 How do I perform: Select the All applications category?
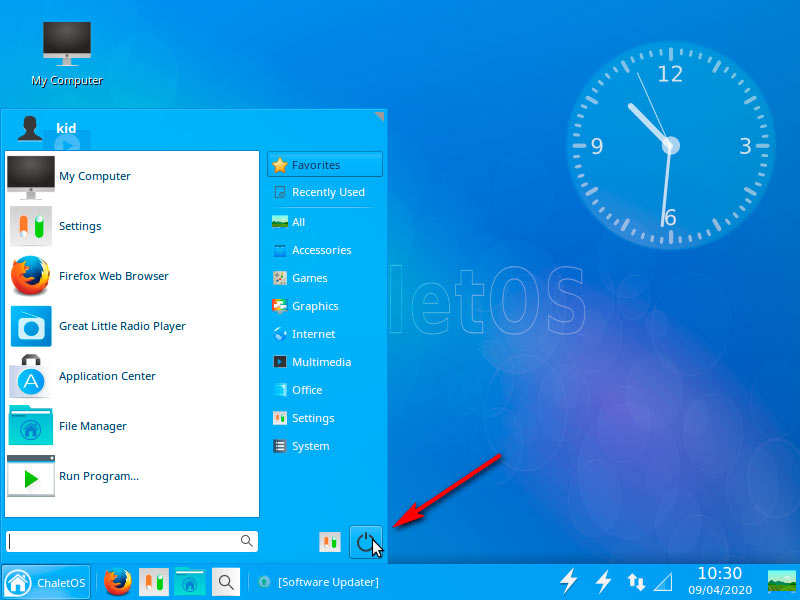325,222
